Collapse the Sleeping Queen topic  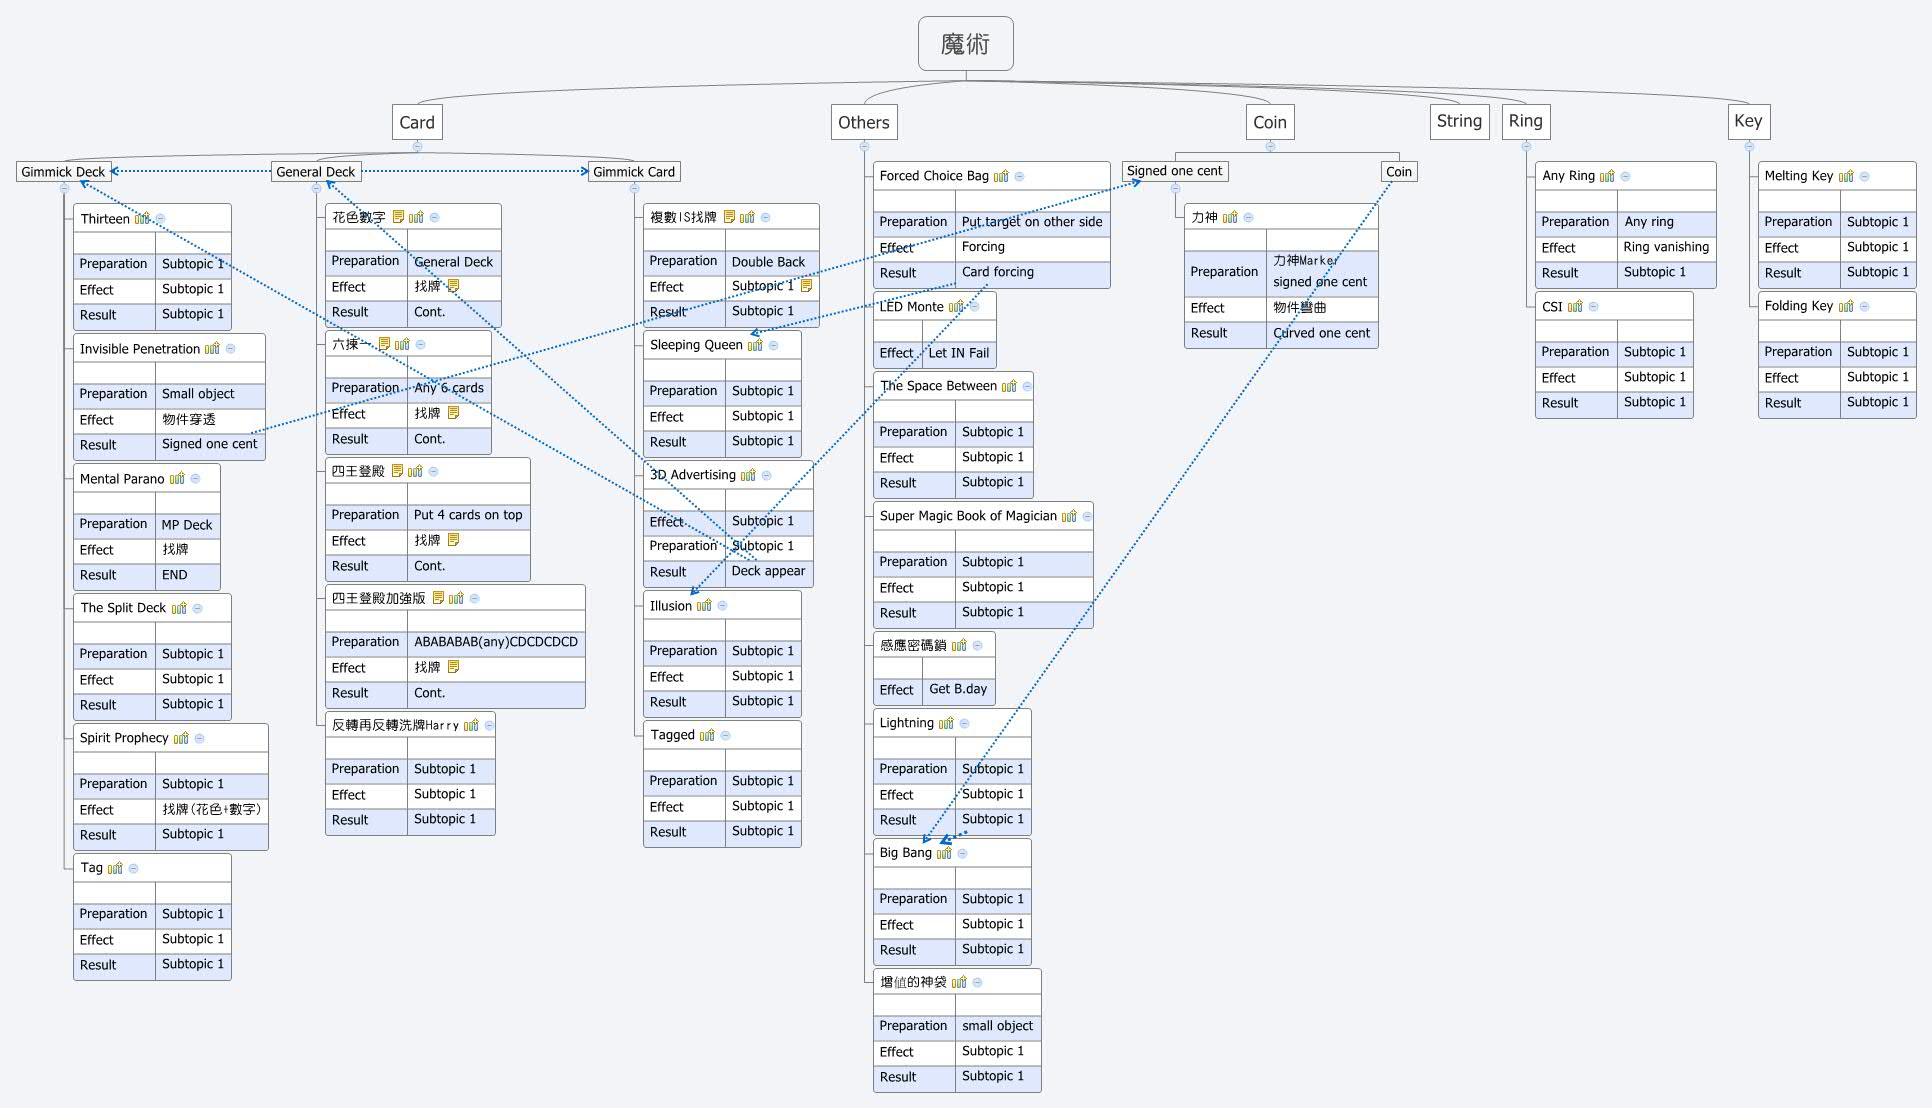click(773, 344)
